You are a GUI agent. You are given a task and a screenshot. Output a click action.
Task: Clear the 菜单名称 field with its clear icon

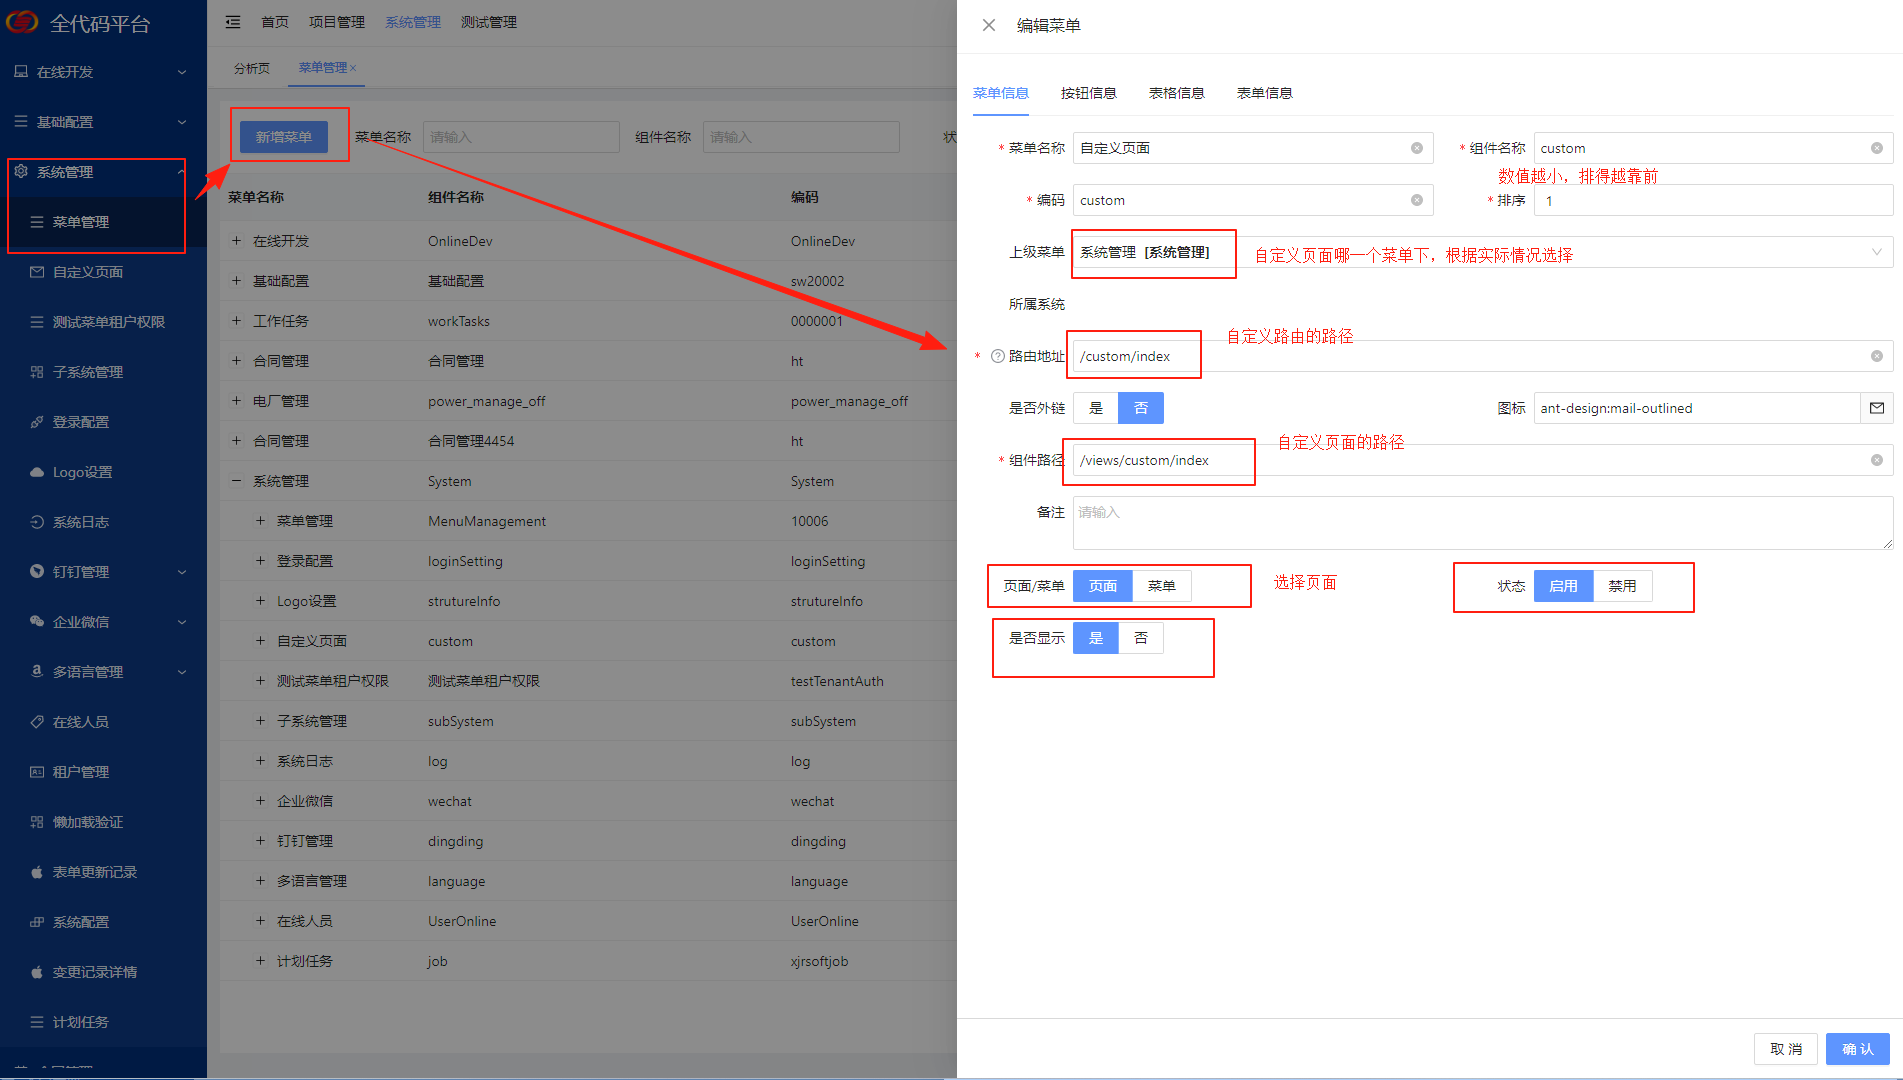pyautogui.click(x=1416, y=148)
